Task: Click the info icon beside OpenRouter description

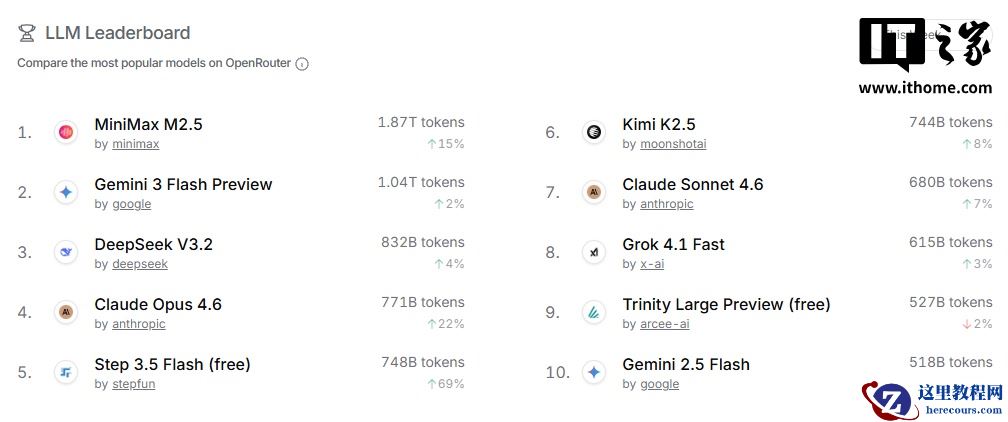Action: (302, 64)
